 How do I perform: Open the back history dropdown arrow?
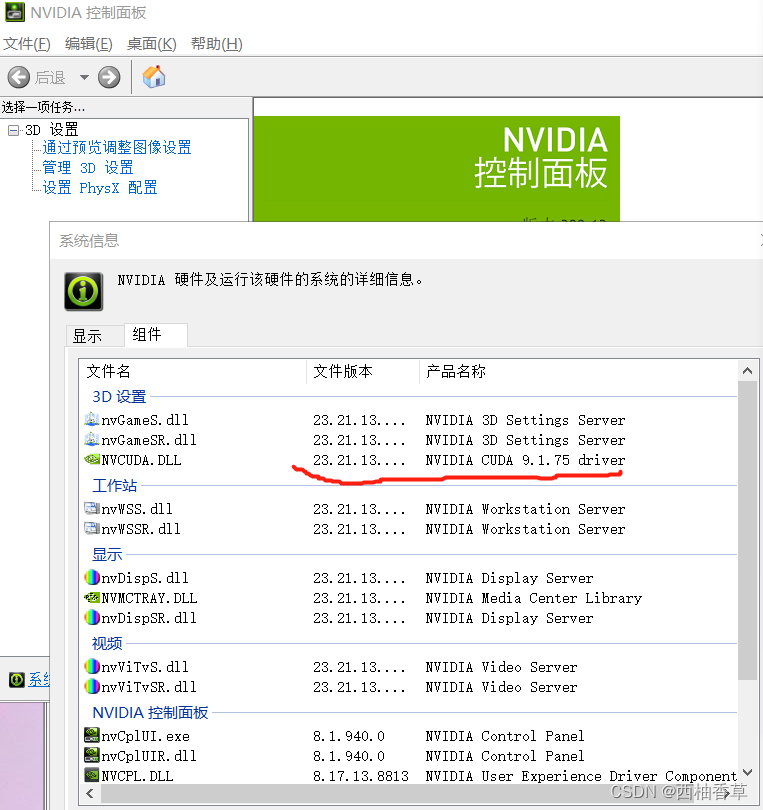coord(84,77)
